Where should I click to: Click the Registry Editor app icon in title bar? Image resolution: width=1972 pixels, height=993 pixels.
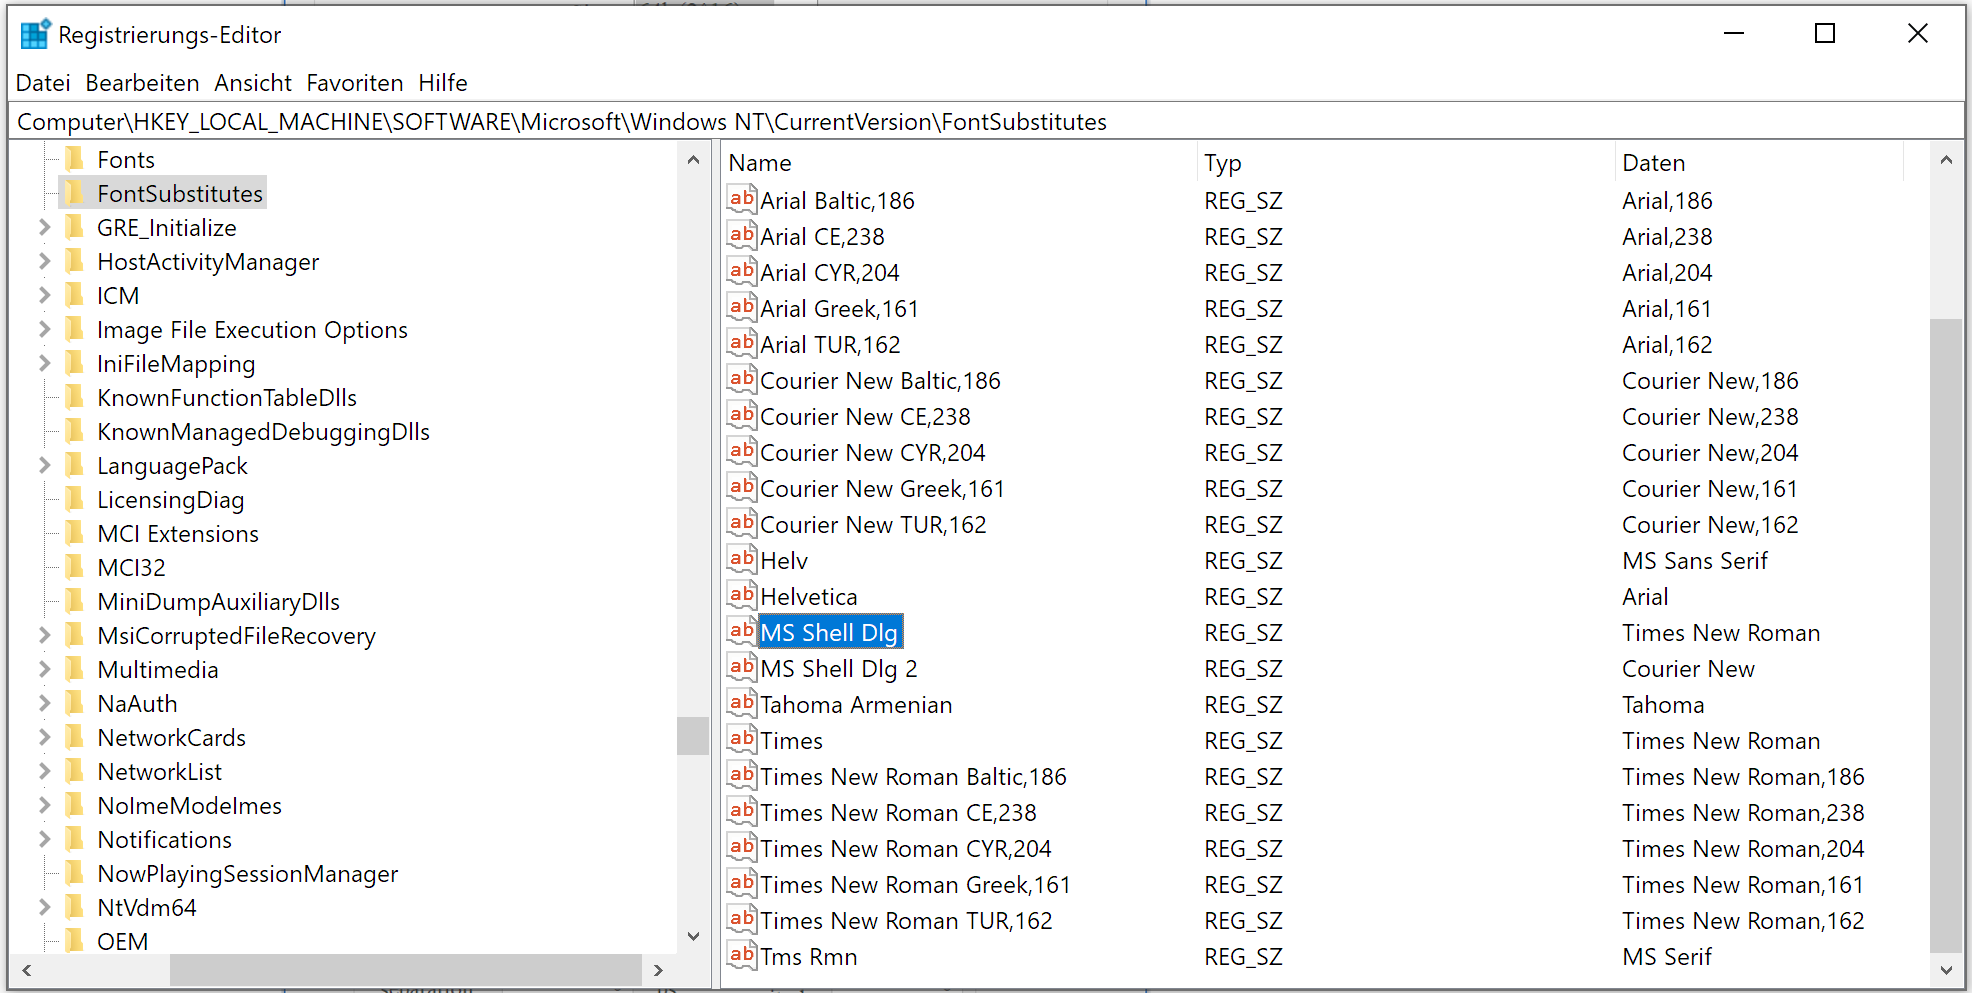pyautogui.click(x=35, y=35)
